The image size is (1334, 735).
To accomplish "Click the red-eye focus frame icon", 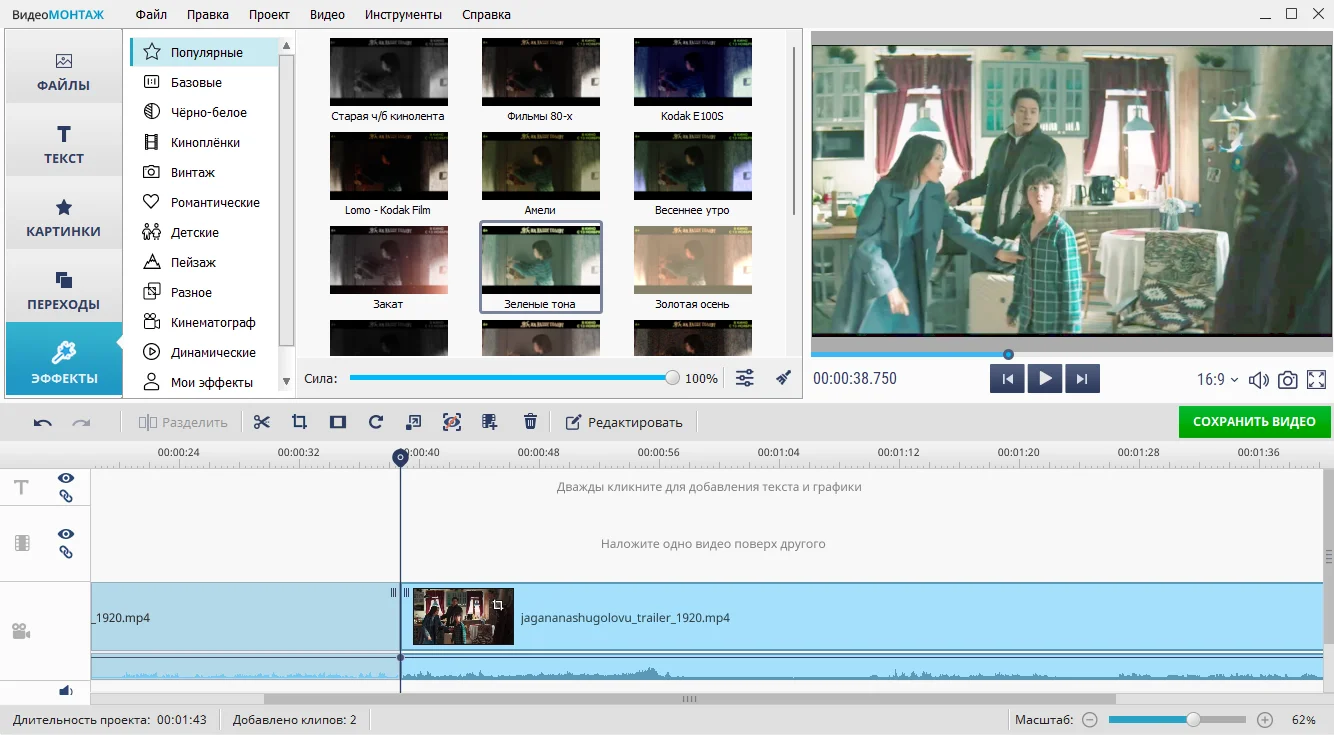I will (x=452, y=422).
